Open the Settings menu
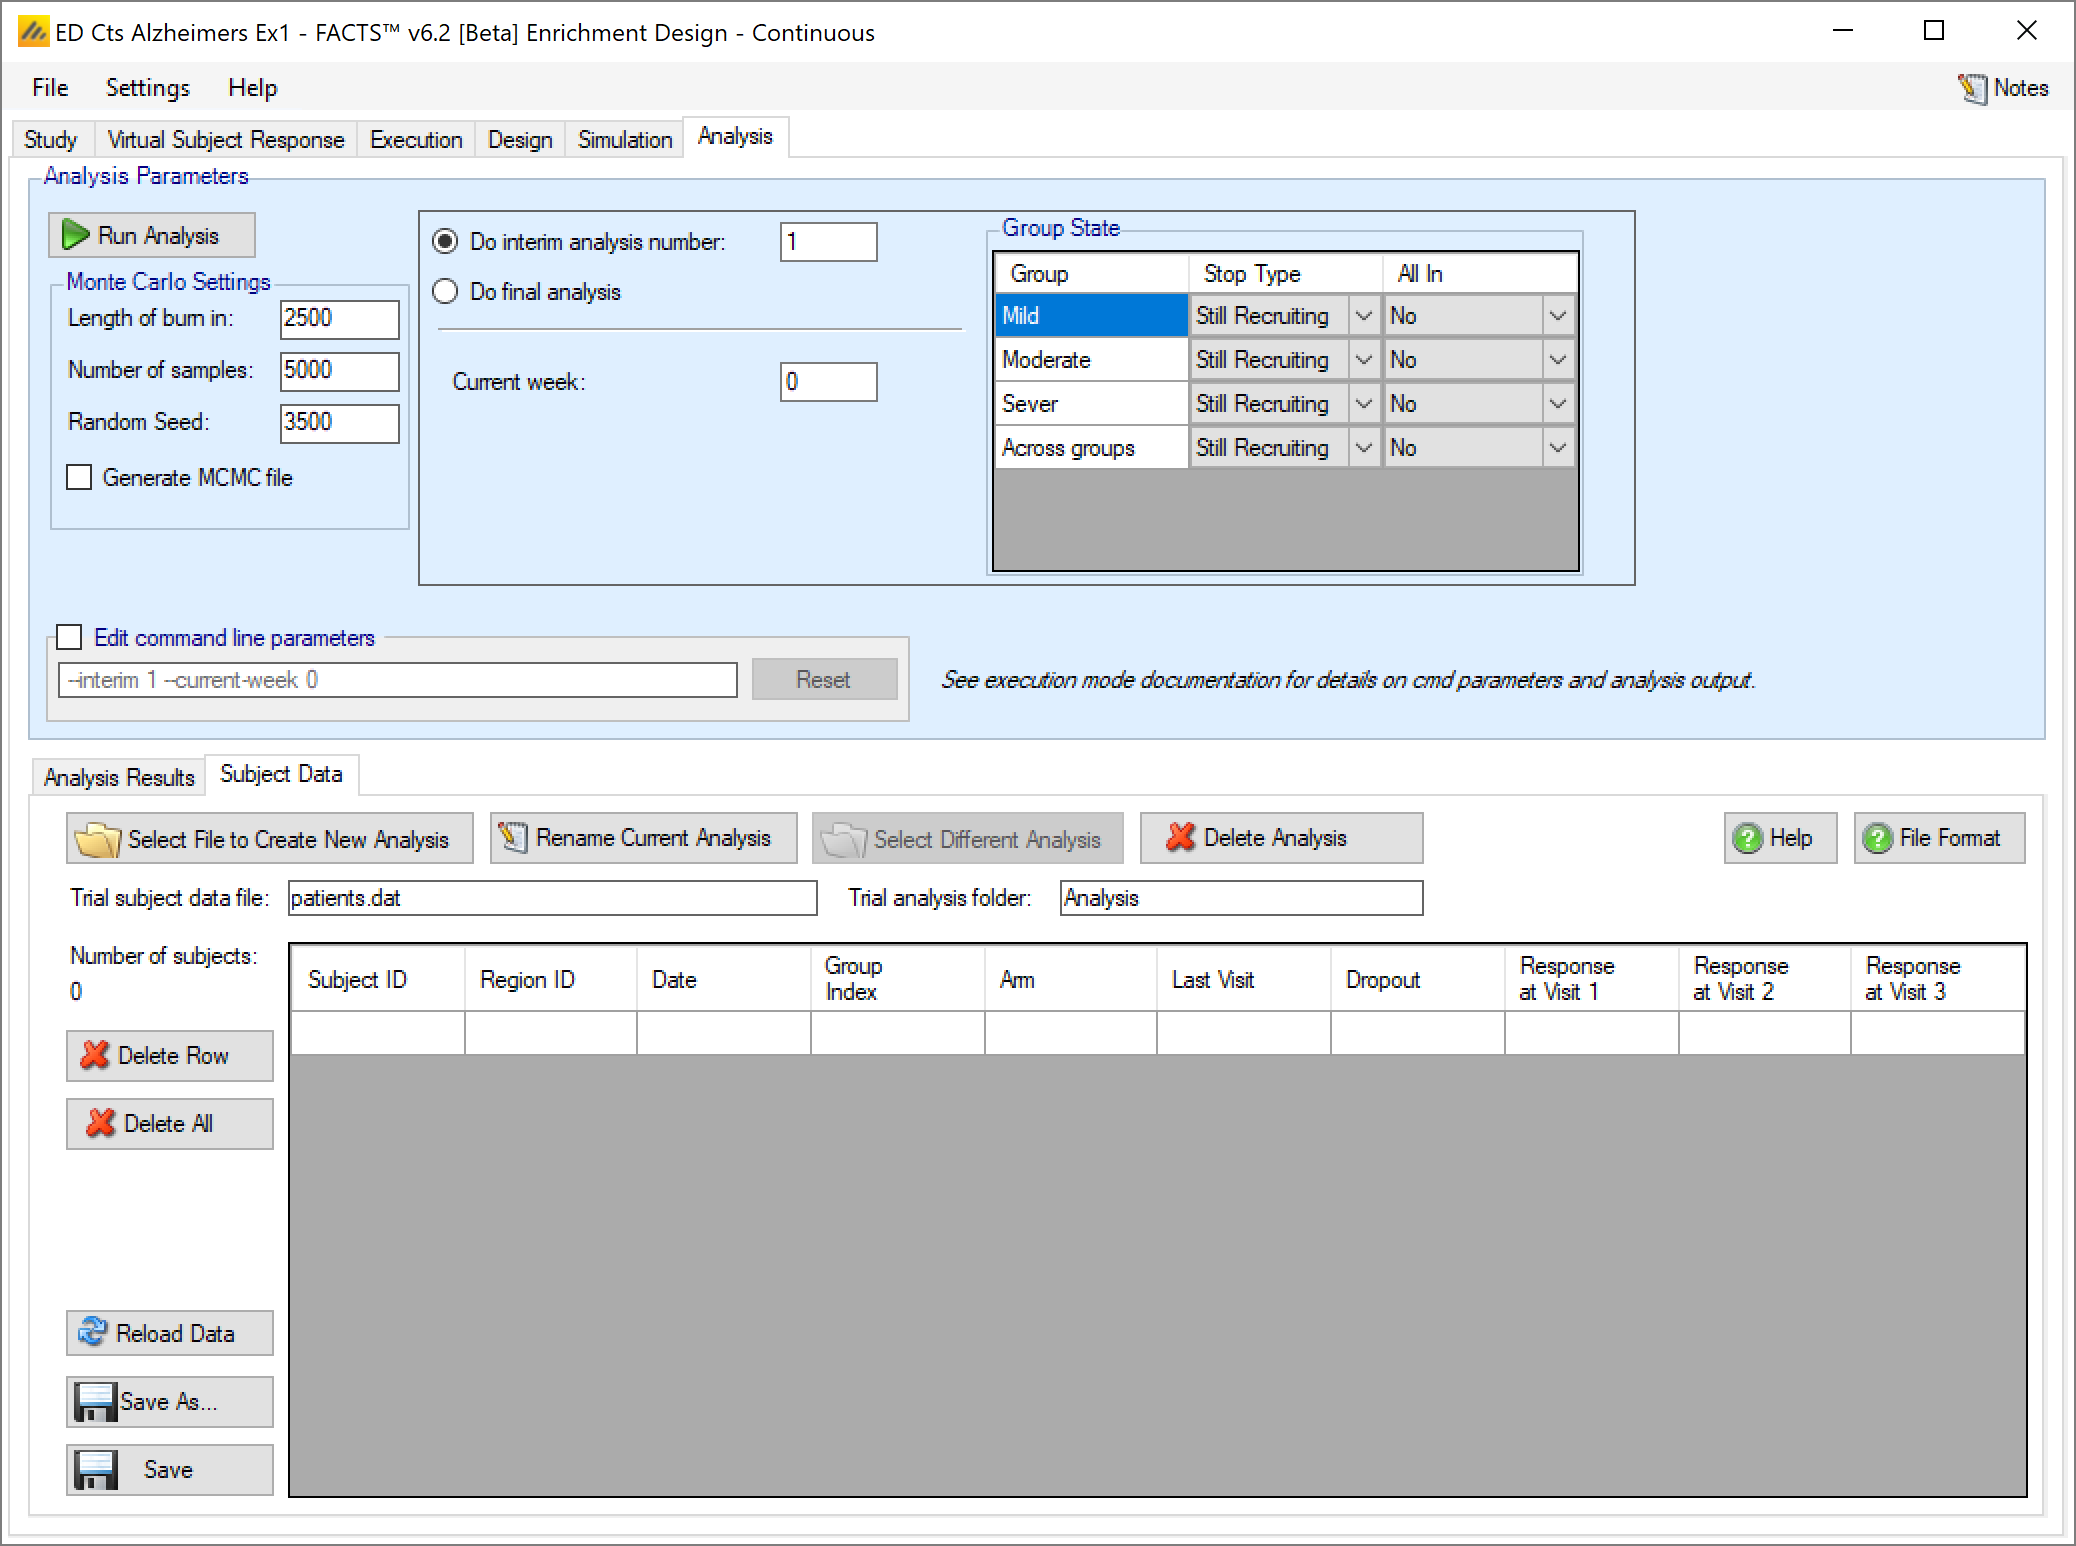The height and width of the screenshot is (1546, 2076). point(147,88)
